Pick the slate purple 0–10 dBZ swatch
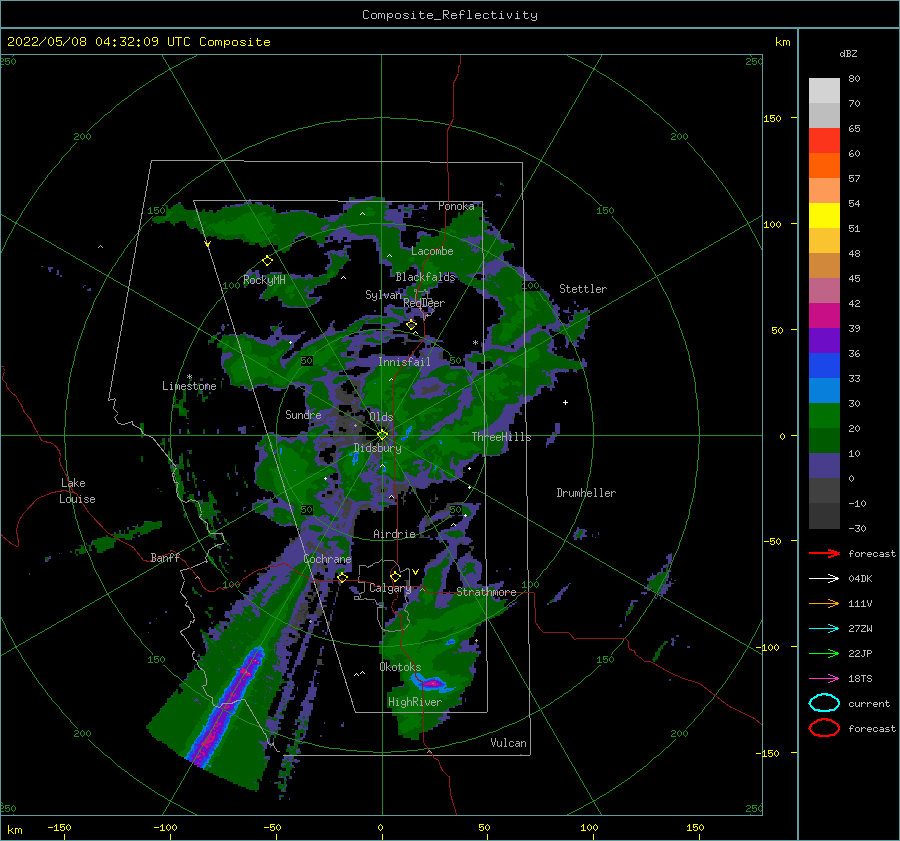The width and height of the screenshot is (900, 841). click(x=824, y=465)
